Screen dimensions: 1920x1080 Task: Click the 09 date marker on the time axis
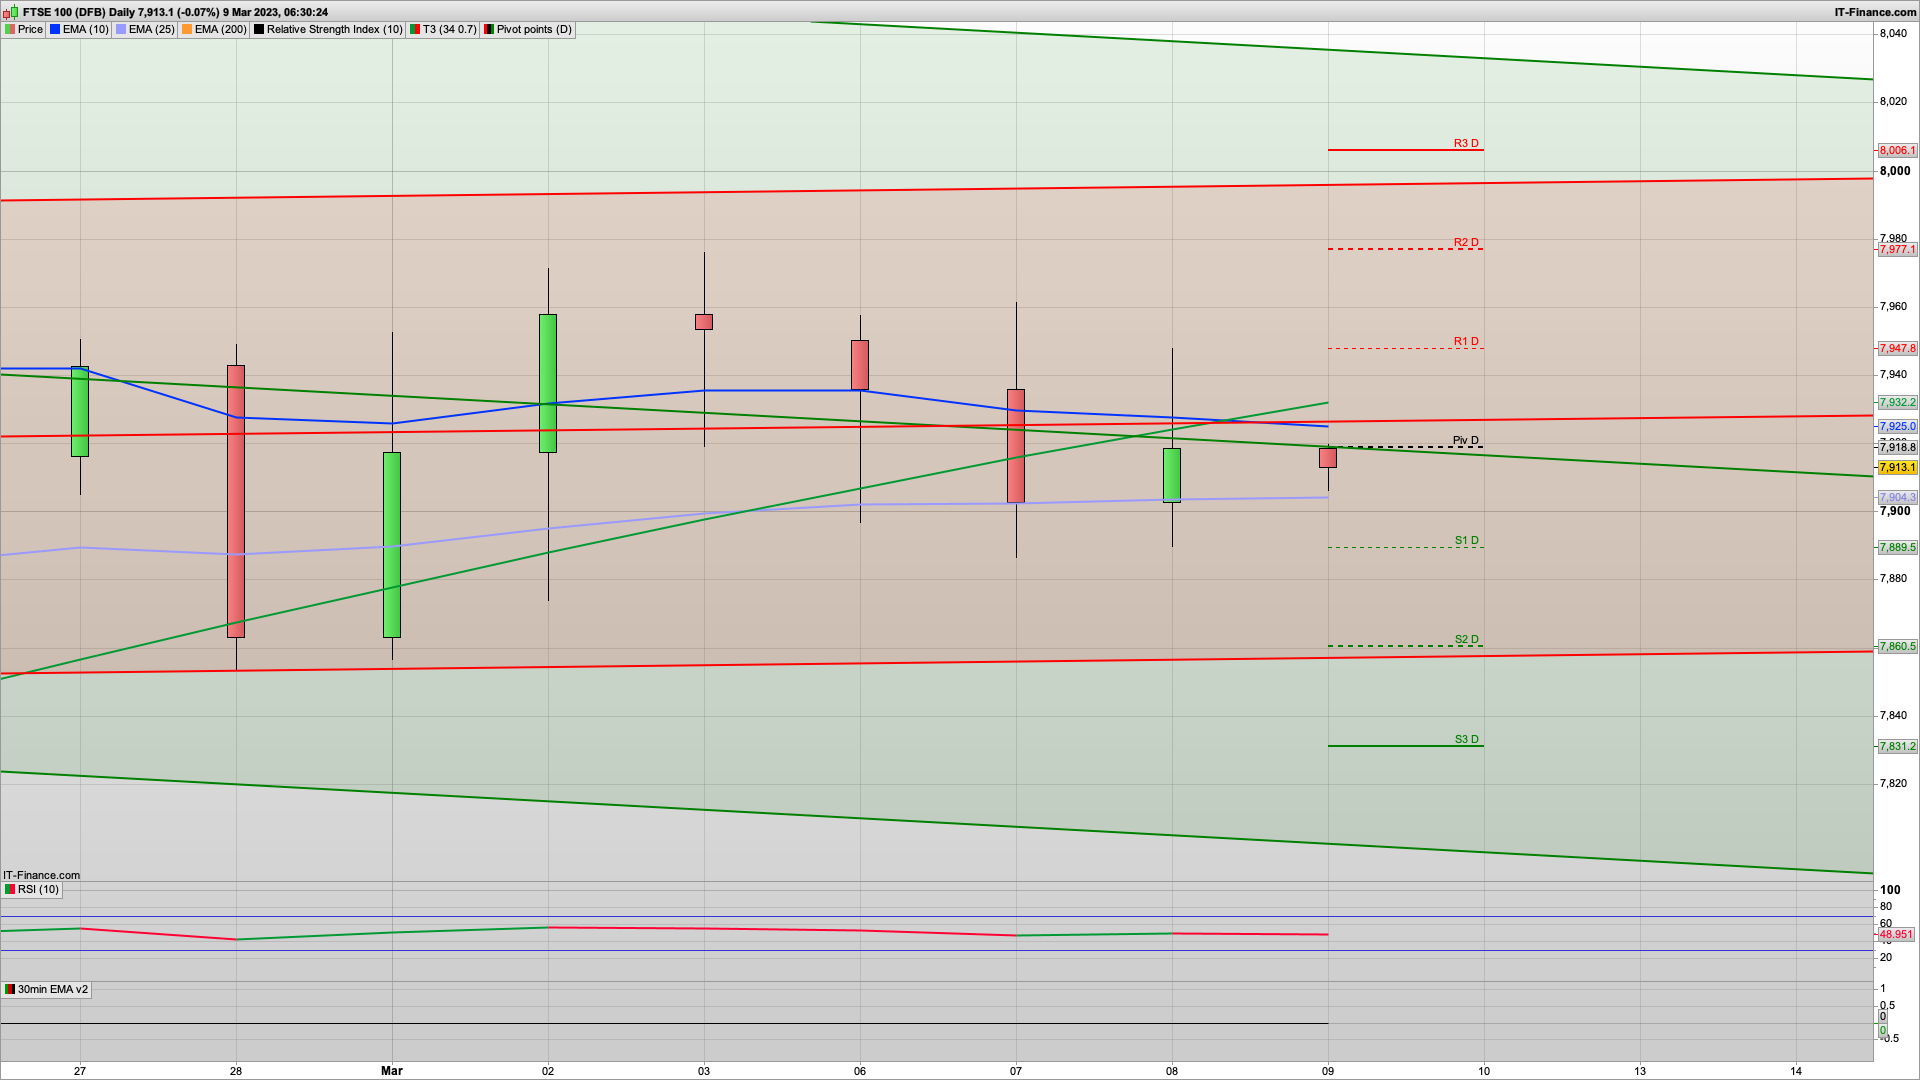[x=1328, y=1070]
